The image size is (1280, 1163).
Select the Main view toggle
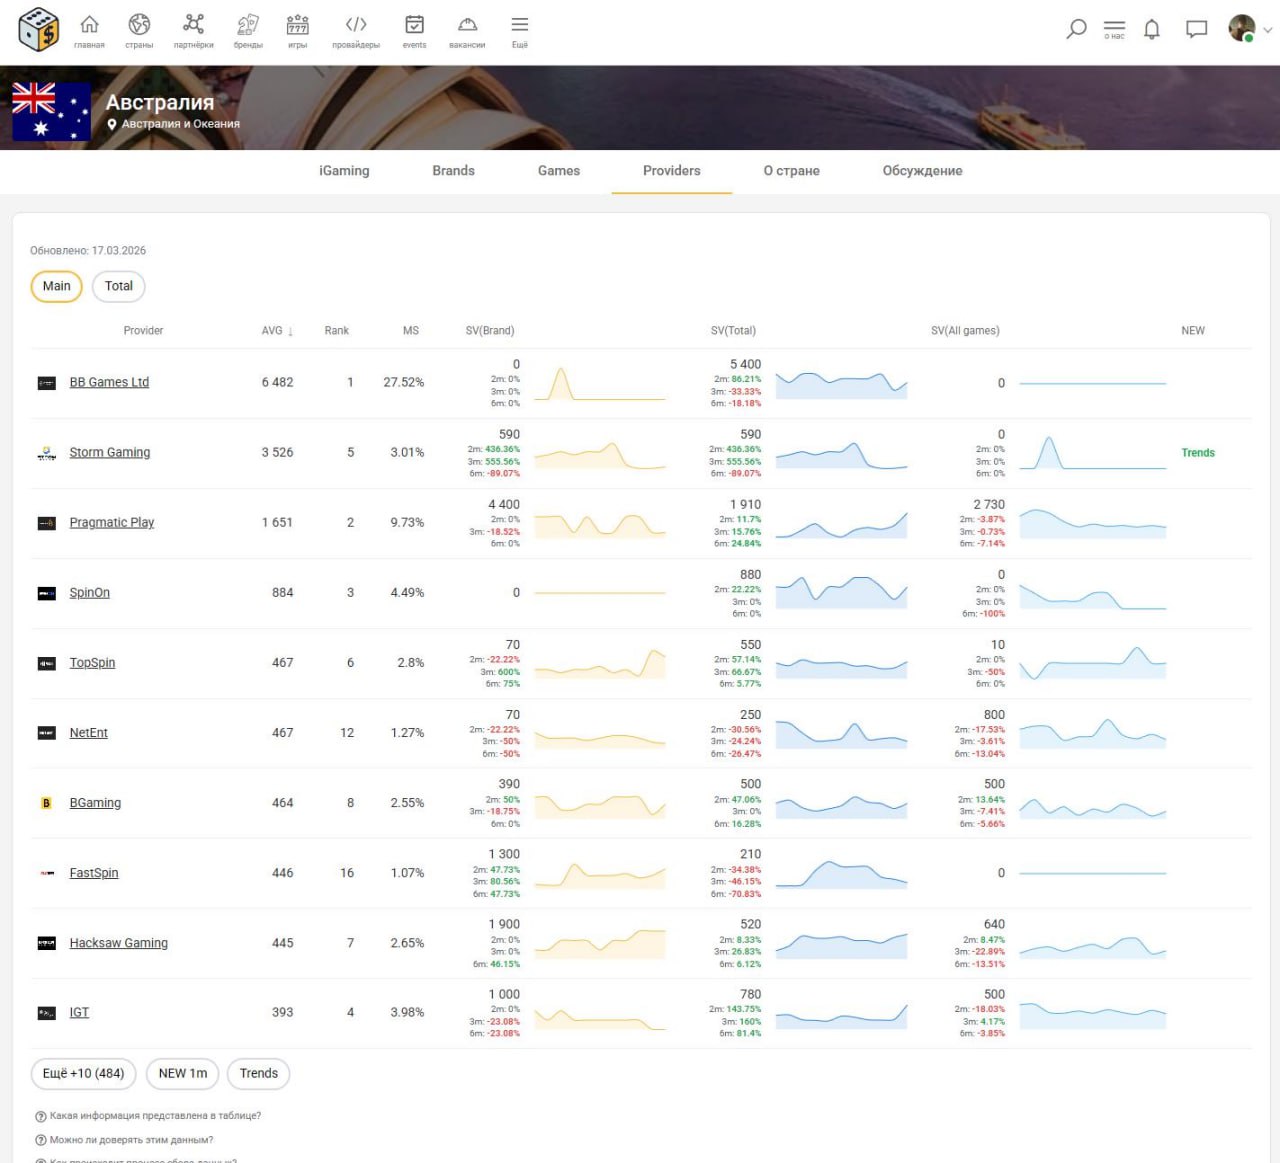coord(57,286)
